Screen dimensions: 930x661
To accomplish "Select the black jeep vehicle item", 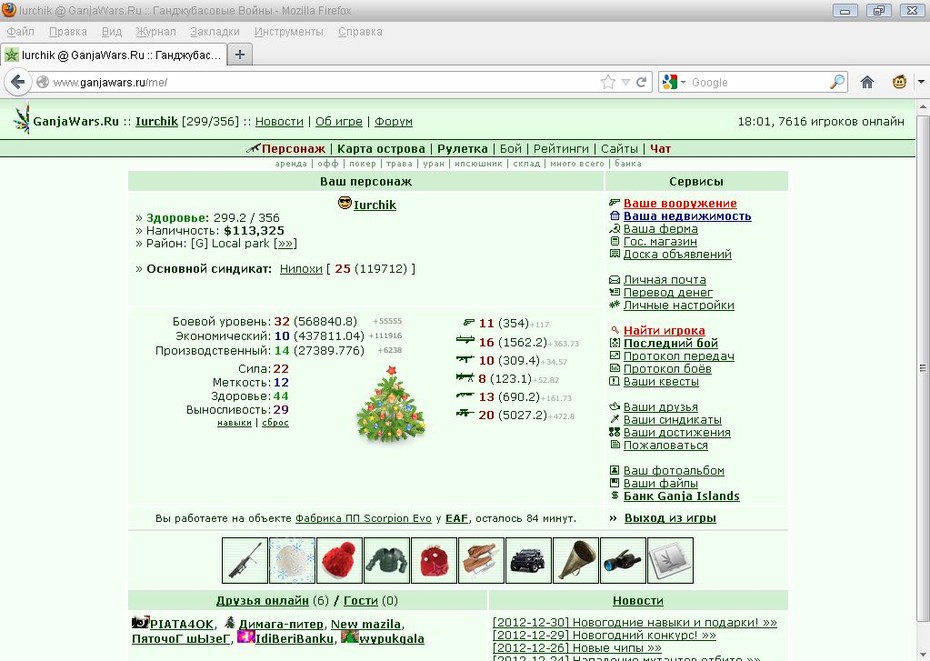I will [528, 561].
